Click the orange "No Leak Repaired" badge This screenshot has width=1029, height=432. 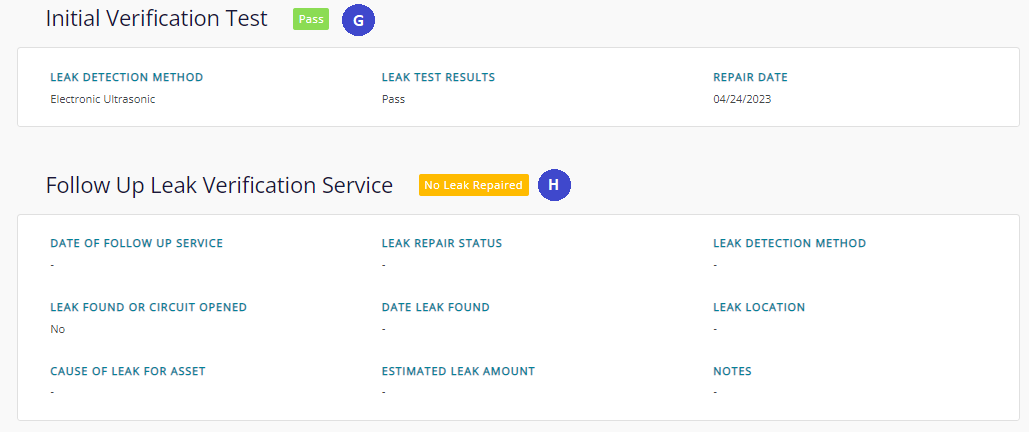point(474,185)
